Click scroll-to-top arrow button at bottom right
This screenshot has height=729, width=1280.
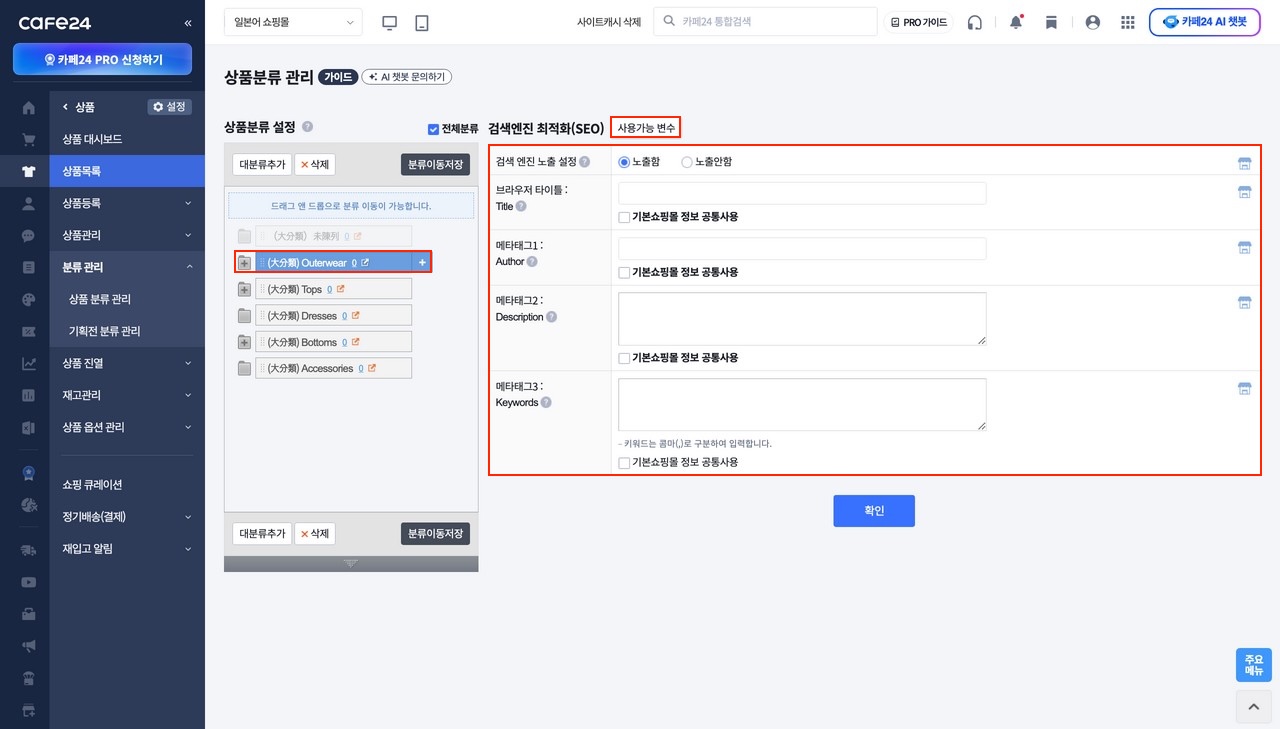[1253, 706]
